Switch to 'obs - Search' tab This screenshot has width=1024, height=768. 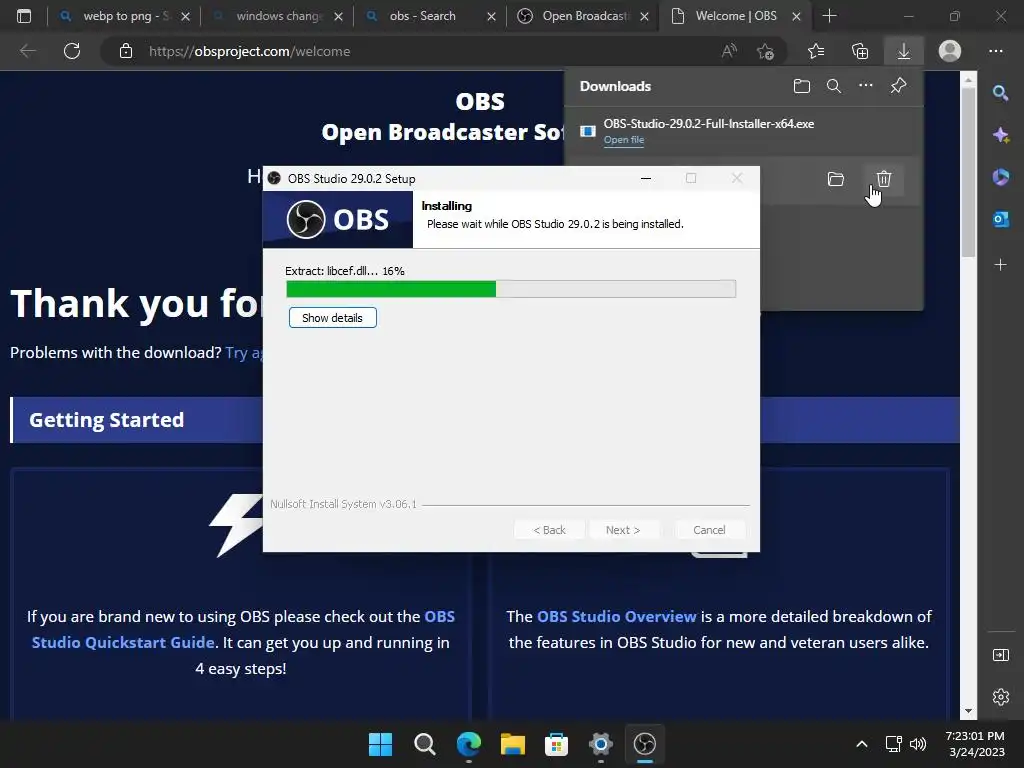423,16
